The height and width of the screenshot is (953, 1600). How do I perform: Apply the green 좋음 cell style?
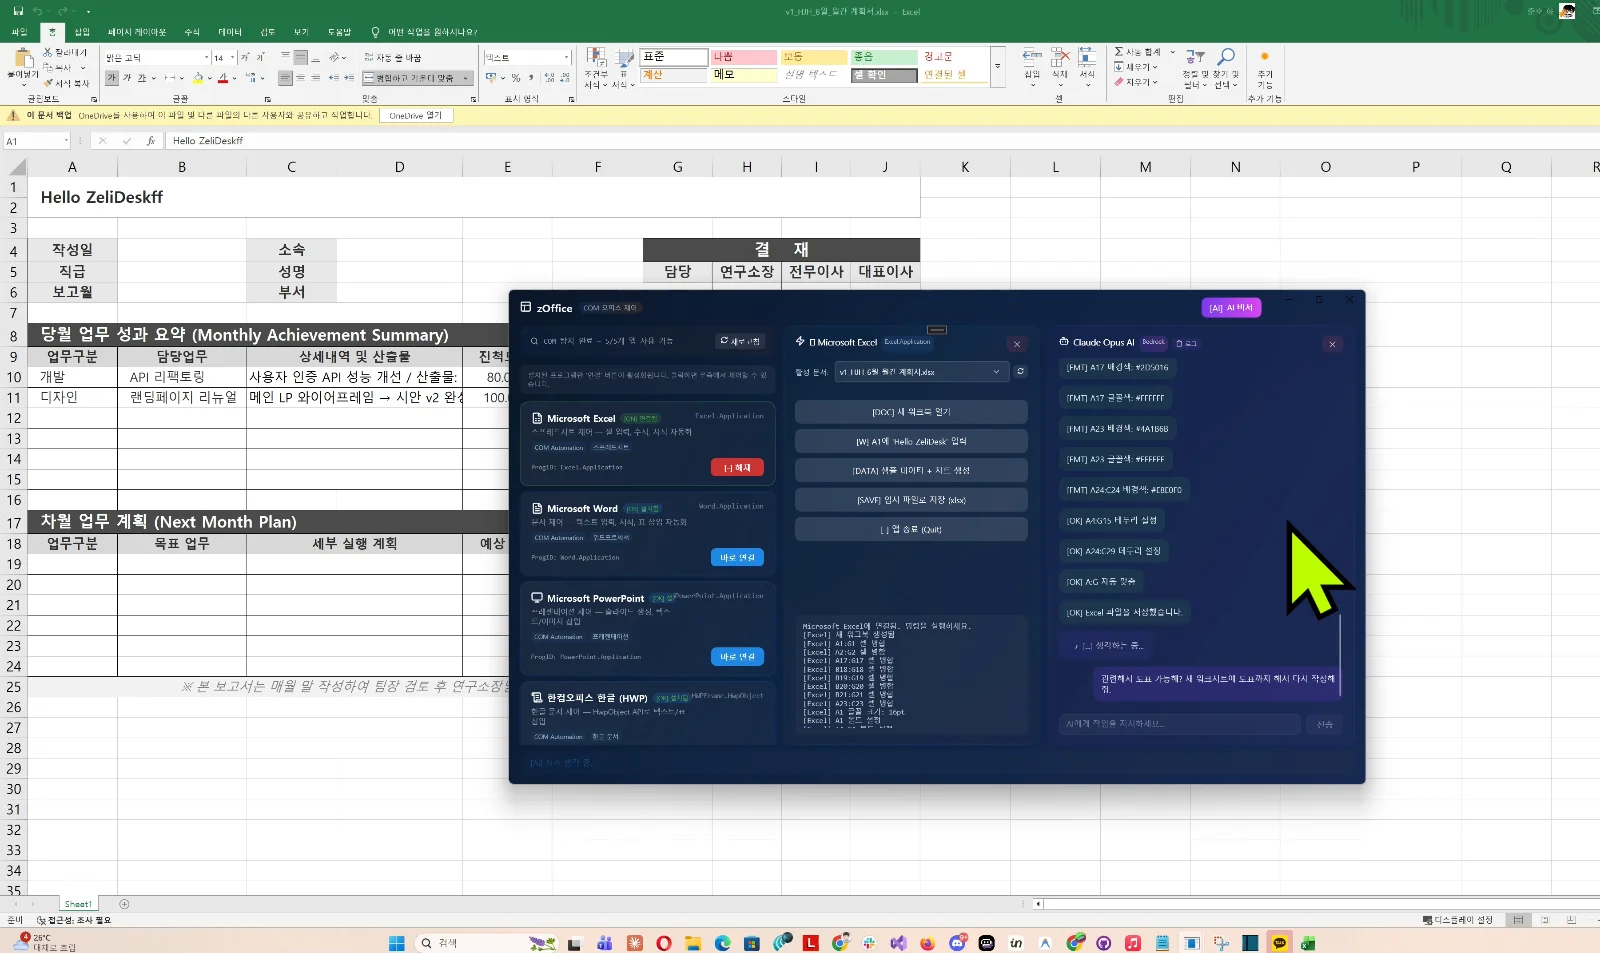pyautogui.click(x=884, y=57)
